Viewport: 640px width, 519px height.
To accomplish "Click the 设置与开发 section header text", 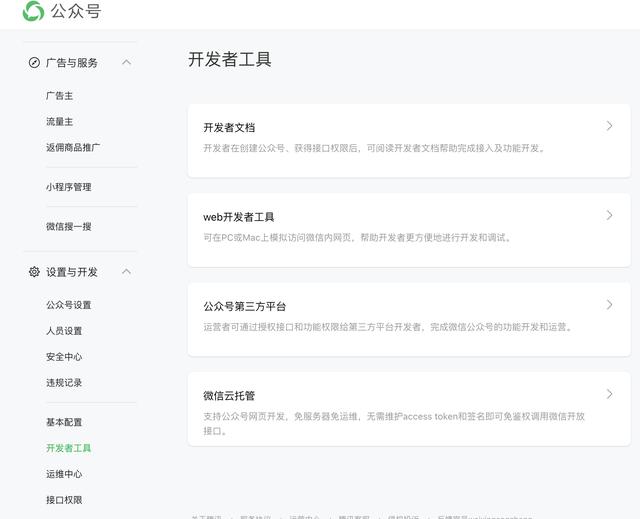I will (72, 272).
